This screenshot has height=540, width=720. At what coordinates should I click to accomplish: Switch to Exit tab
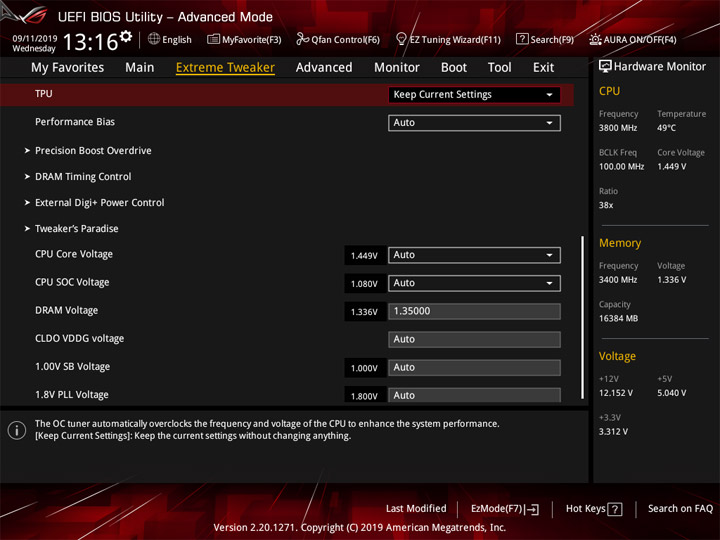[x=543, y=68]
